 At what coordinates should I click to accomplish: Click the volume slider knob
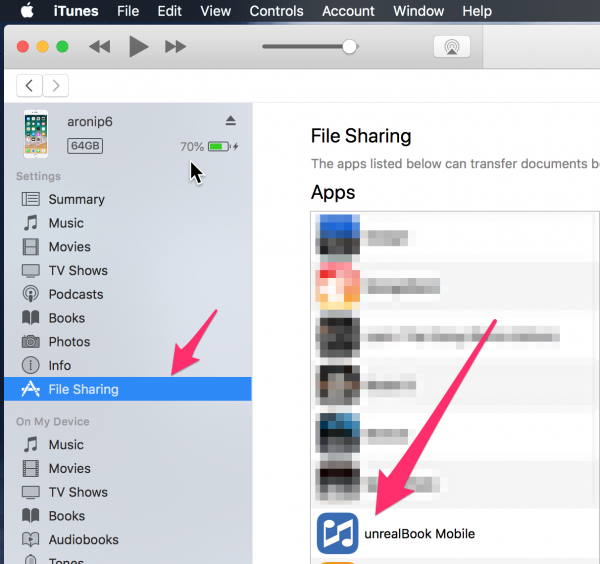[x=349, y=47]
